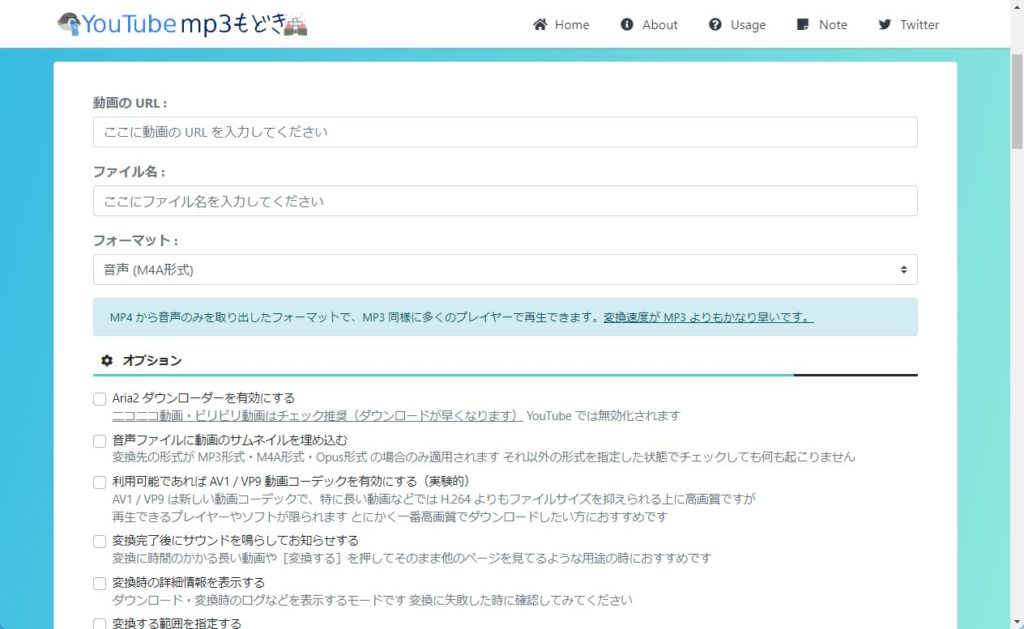Check 変換時の詳細情報を表示する
This screenshot has height=629, width=1024.
(x=100, y=583)
